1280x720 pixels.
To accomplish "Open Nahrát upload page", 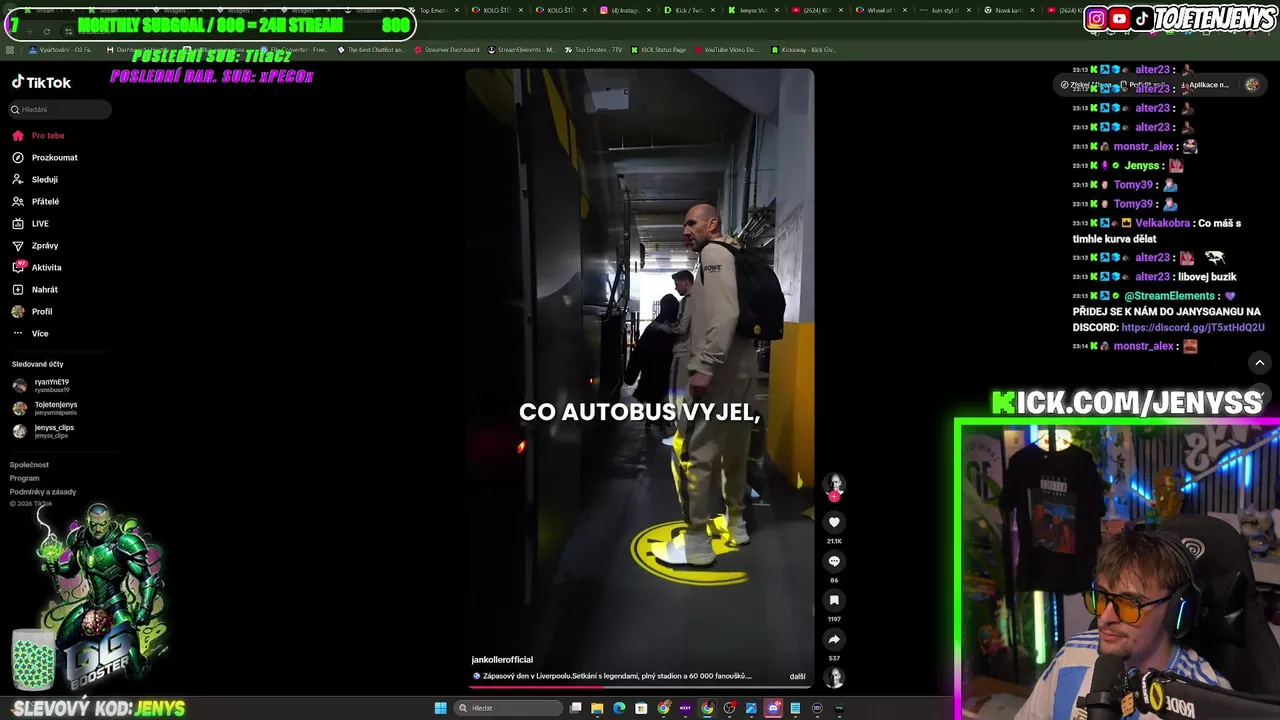I will pyautogui.click(x=44, y=290).
